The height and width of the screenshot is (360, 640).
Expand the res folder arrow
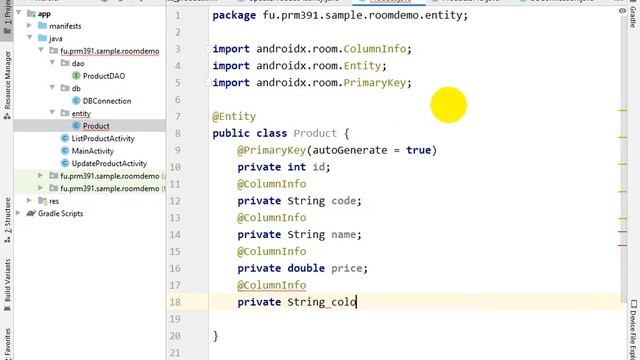click(29, 200)
